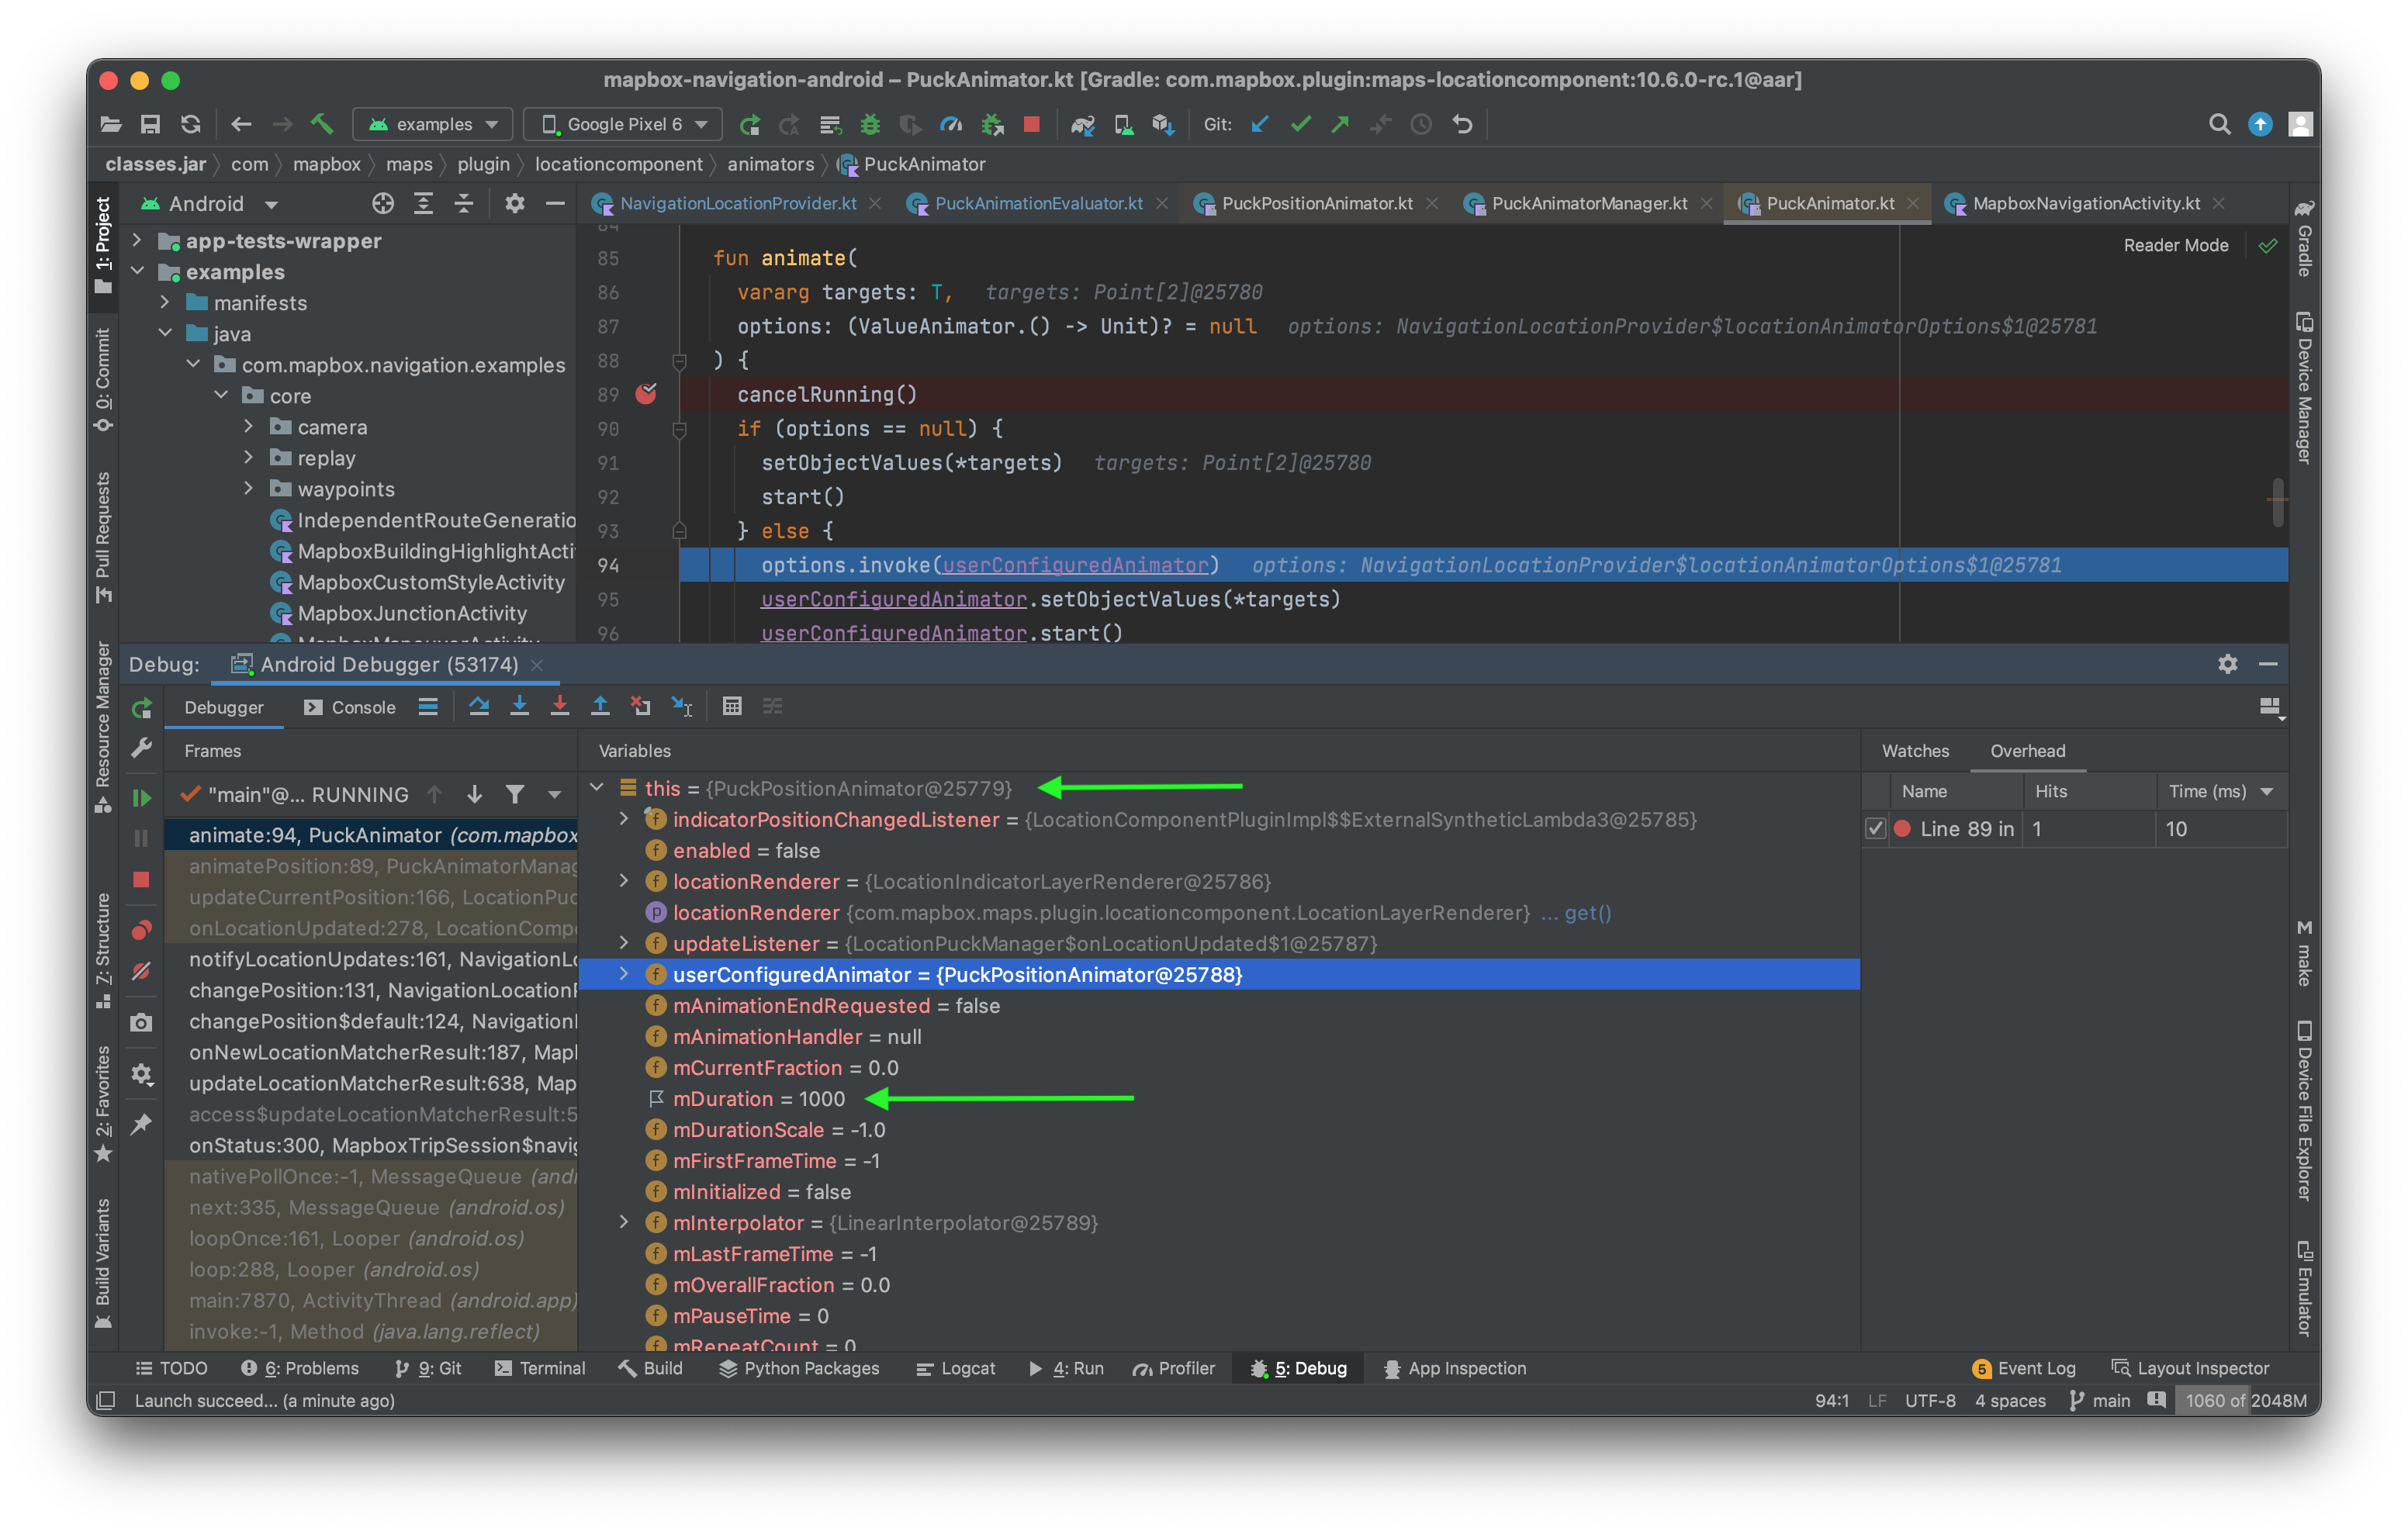Stop the running app with the red square
The width and height of the screenshot is (2408, 1531).
(x=1032, y=124)
